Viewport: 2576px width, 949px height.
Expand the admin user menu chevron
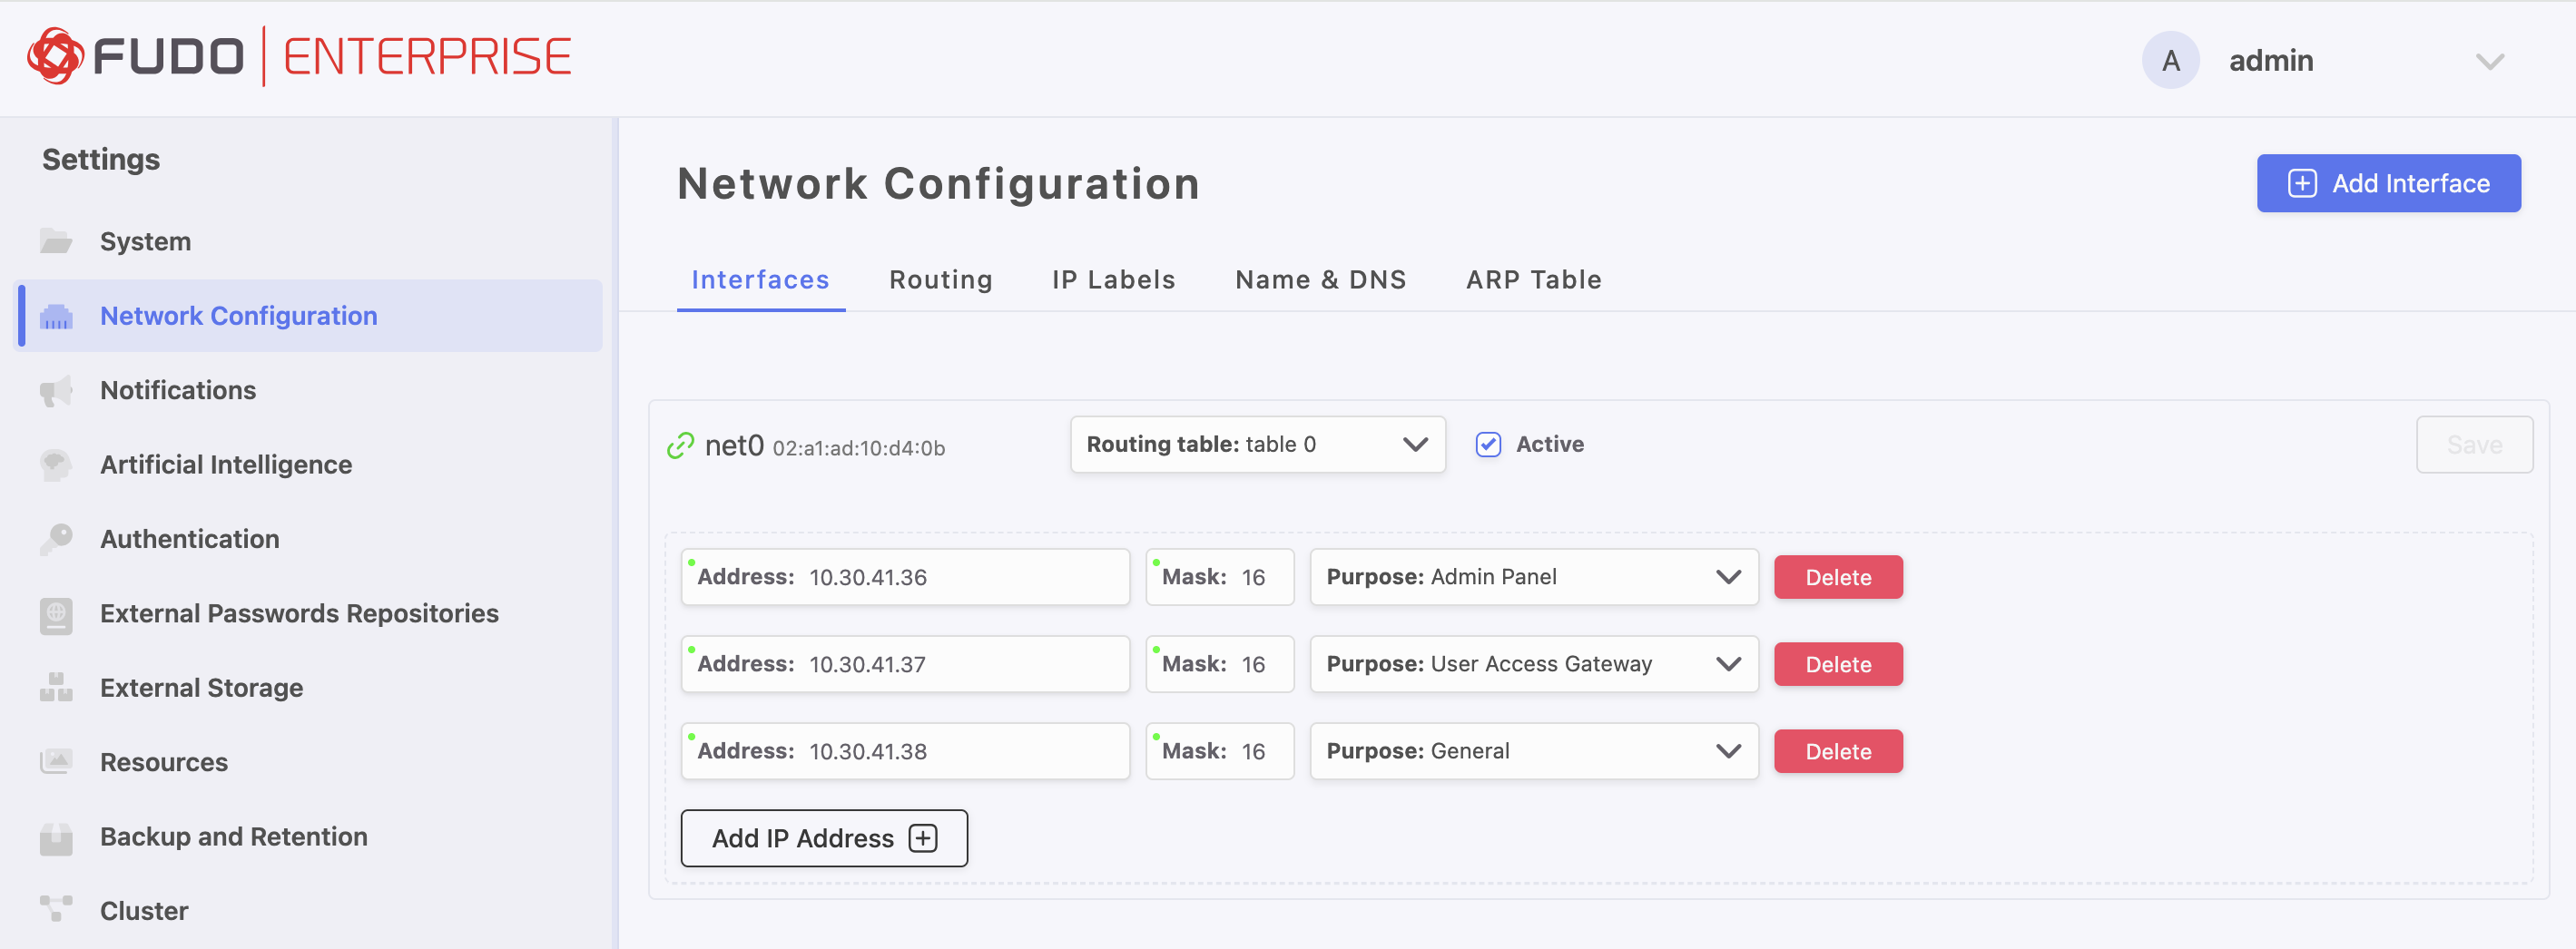[2489, 61]
